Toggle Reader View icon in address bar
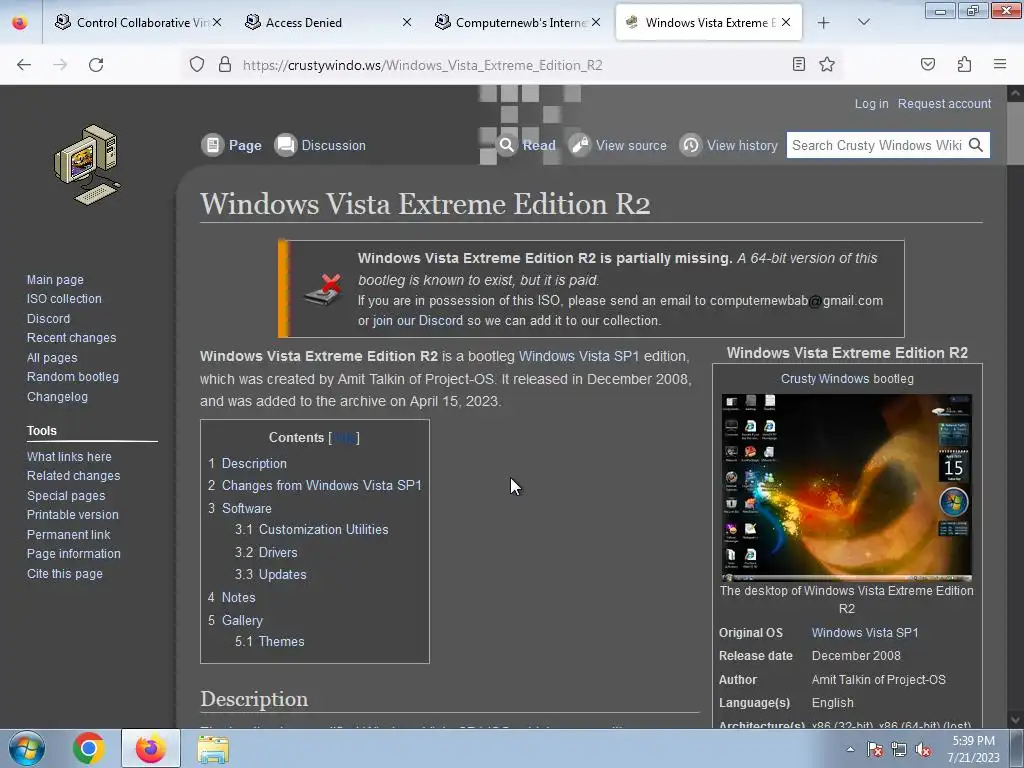This screenshot has width=1024, height=768. (798, 64)
